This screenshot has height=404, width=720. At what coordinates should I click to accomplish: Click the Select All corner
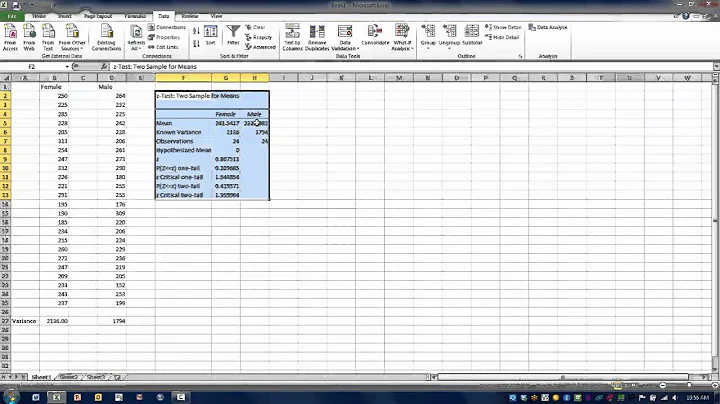point(5,78)
